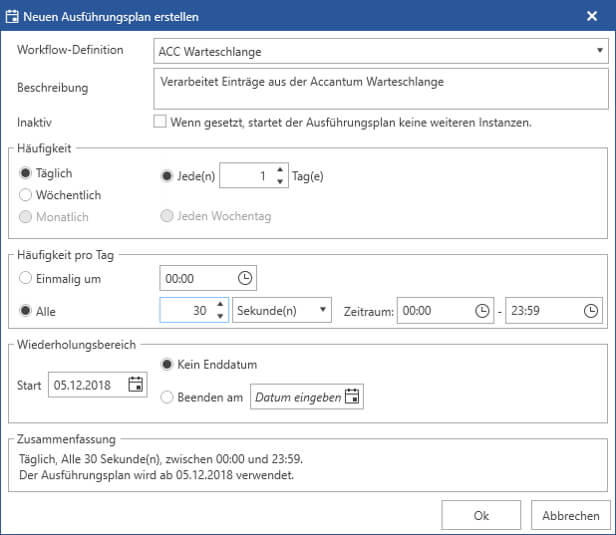Confirm with the Ok button
The height and width of the screenshot is (535, 616).
point(481,515)
